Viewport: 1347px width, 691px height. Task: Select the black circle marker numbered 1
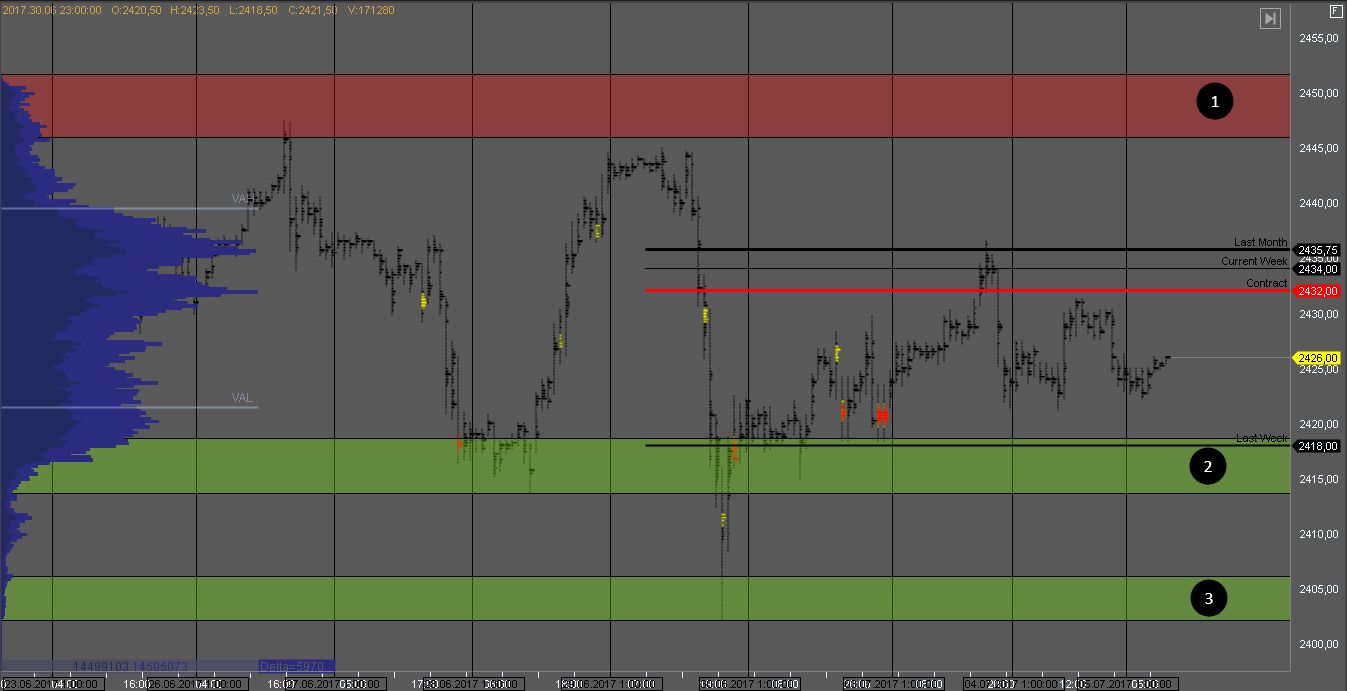point(1215,101)
